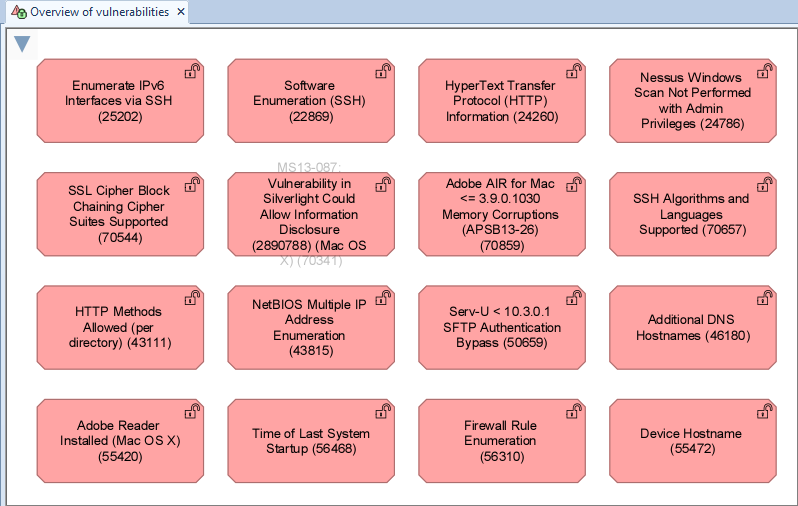
Task: Click lock icon on Silverlight vulnerability node
Action: coord(383,185)
